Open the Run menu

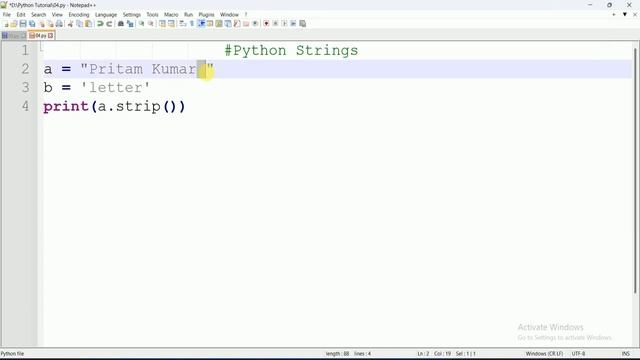click(x=188, y=15)
